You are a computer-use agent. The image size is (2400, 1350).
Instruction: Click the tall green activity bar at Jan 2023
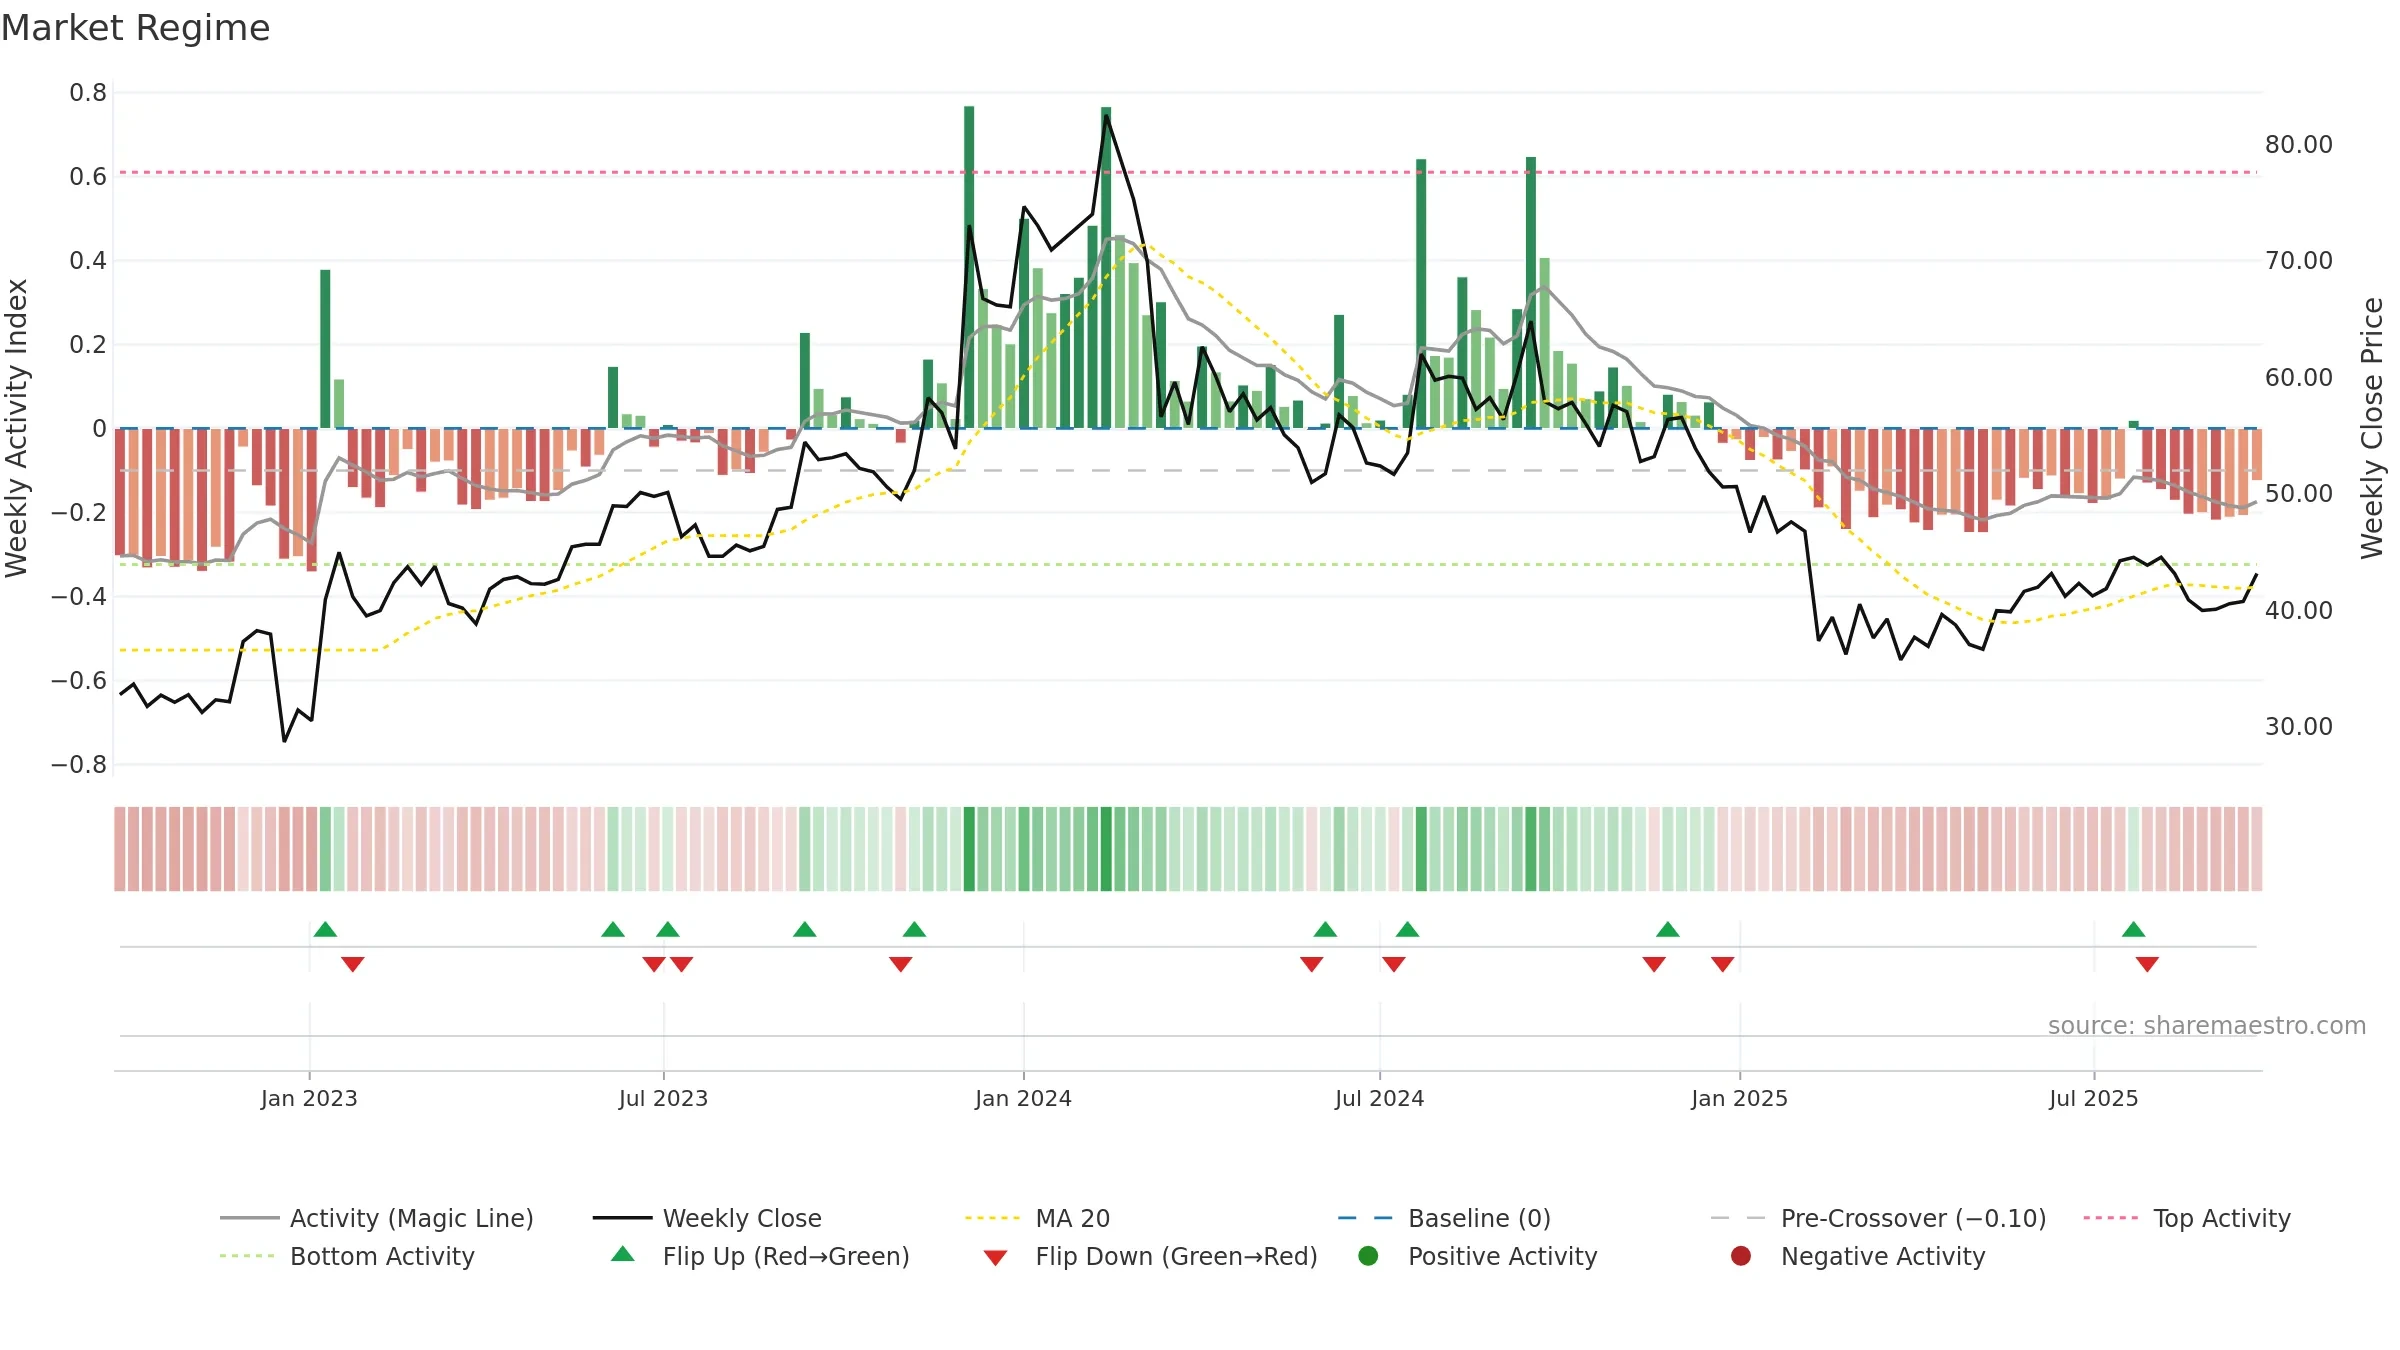(x=325, y=349)
